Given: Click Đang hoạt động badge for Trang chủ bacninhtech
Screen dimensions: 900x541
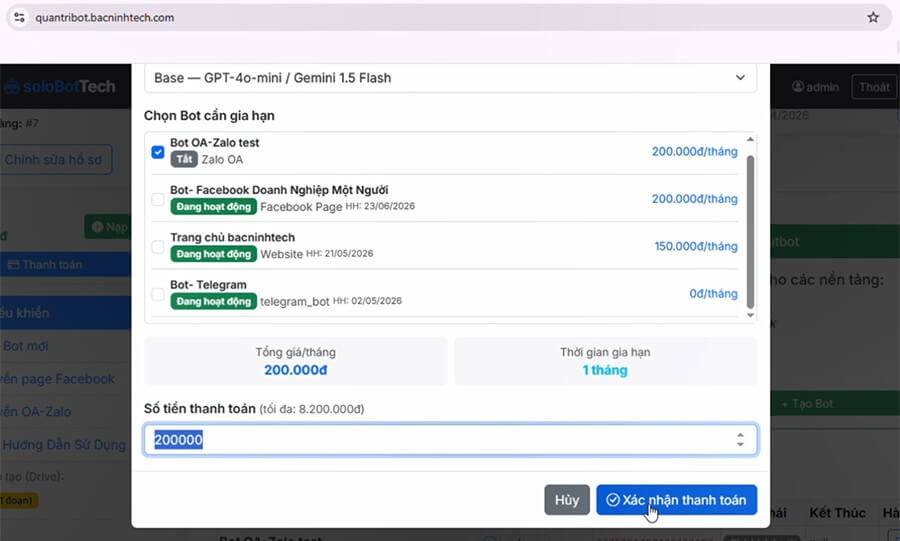Looking at the screenshot, I should pyautogui.click(x=214, y=254).
